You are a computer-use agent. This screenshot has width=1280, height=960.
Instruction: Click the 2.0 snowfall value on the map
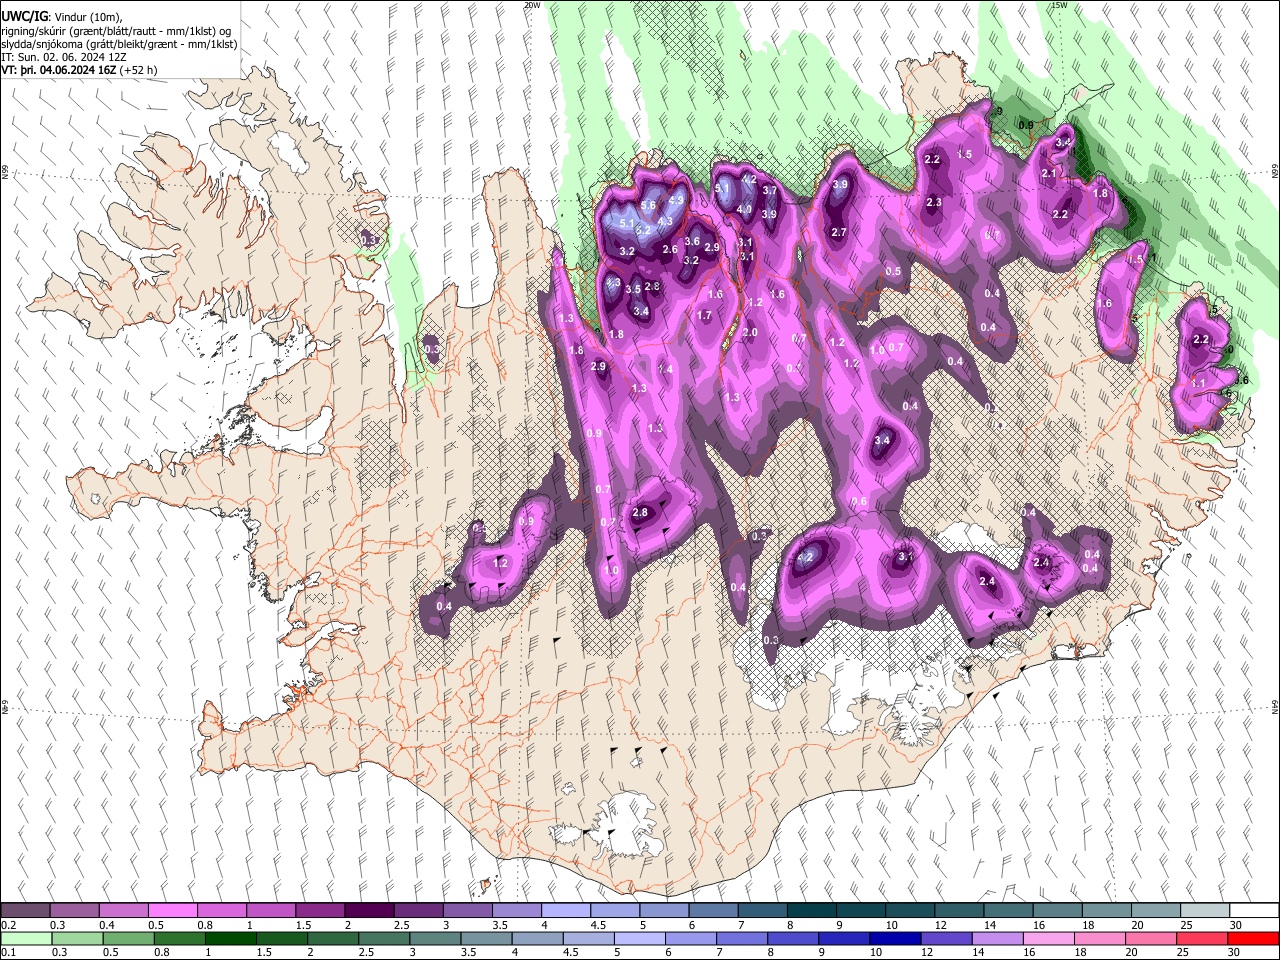coord(750,332)
